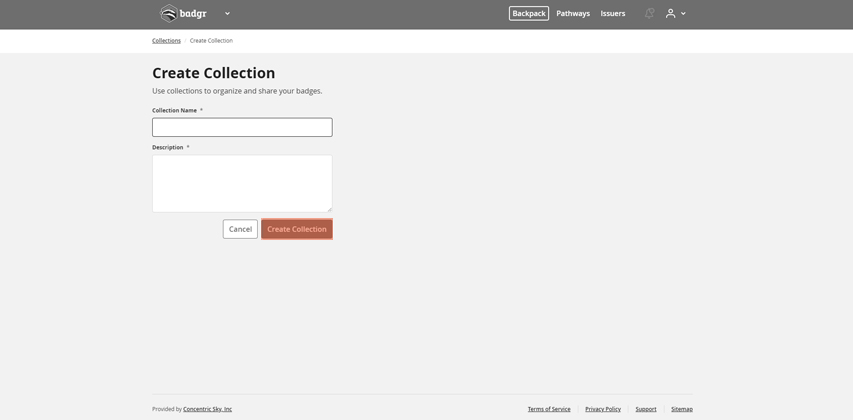
Task: Click the Collection Name field label
Action: 174,110
